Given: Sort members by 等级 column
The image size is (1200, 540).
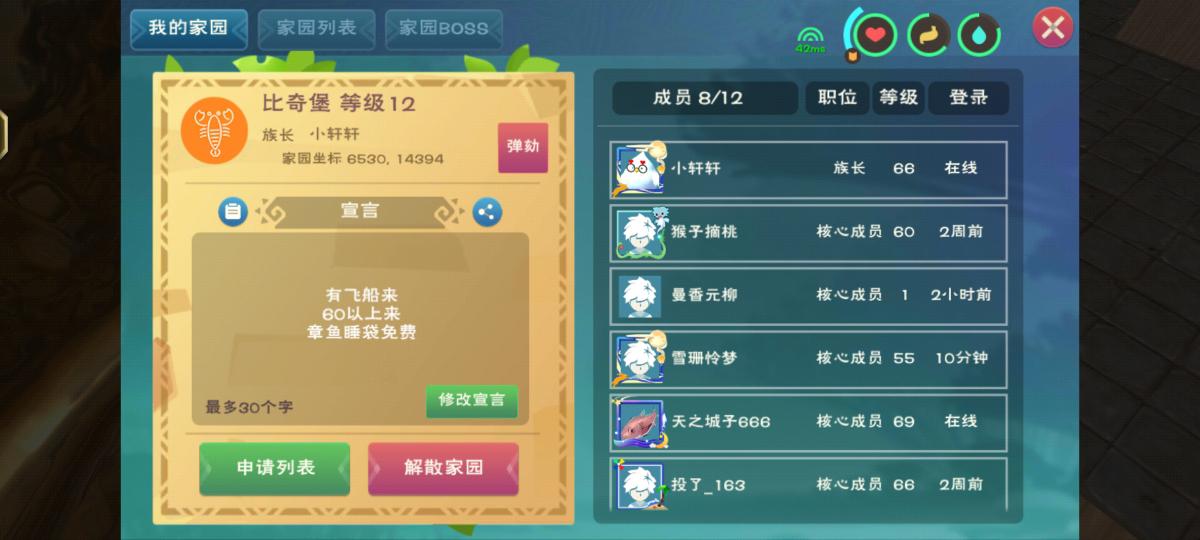Looking at the screenshot, I should (x=898, y=98).
